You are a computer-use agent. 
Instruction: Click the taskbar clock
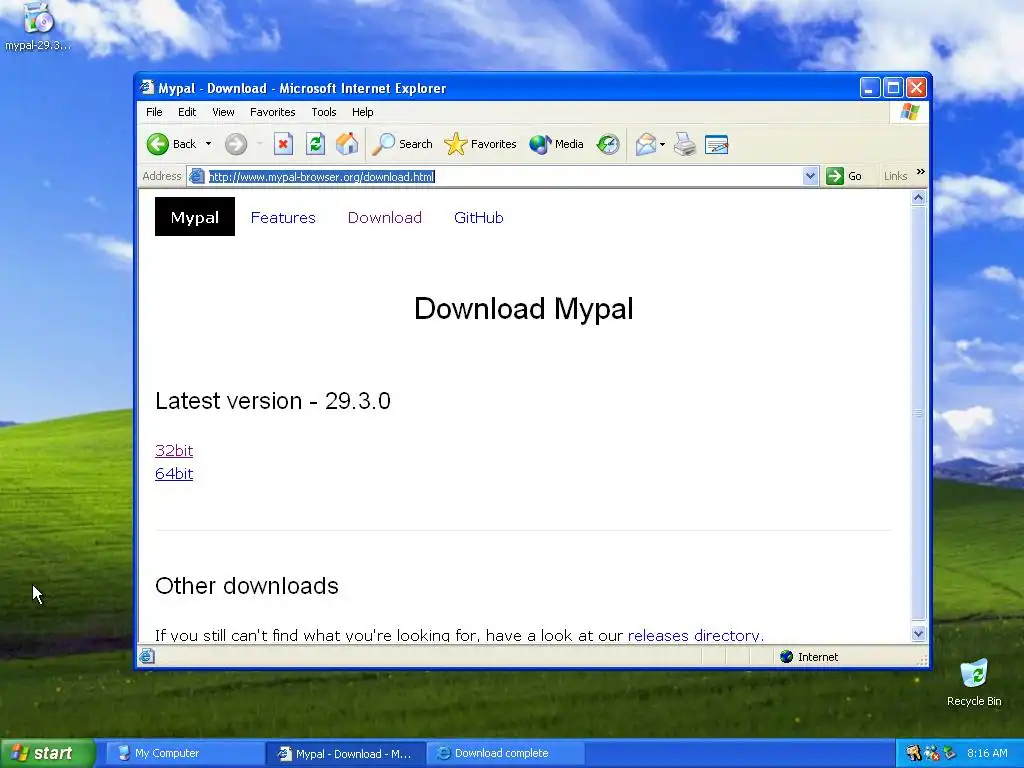pyautogui.click(x=987, y=753)
